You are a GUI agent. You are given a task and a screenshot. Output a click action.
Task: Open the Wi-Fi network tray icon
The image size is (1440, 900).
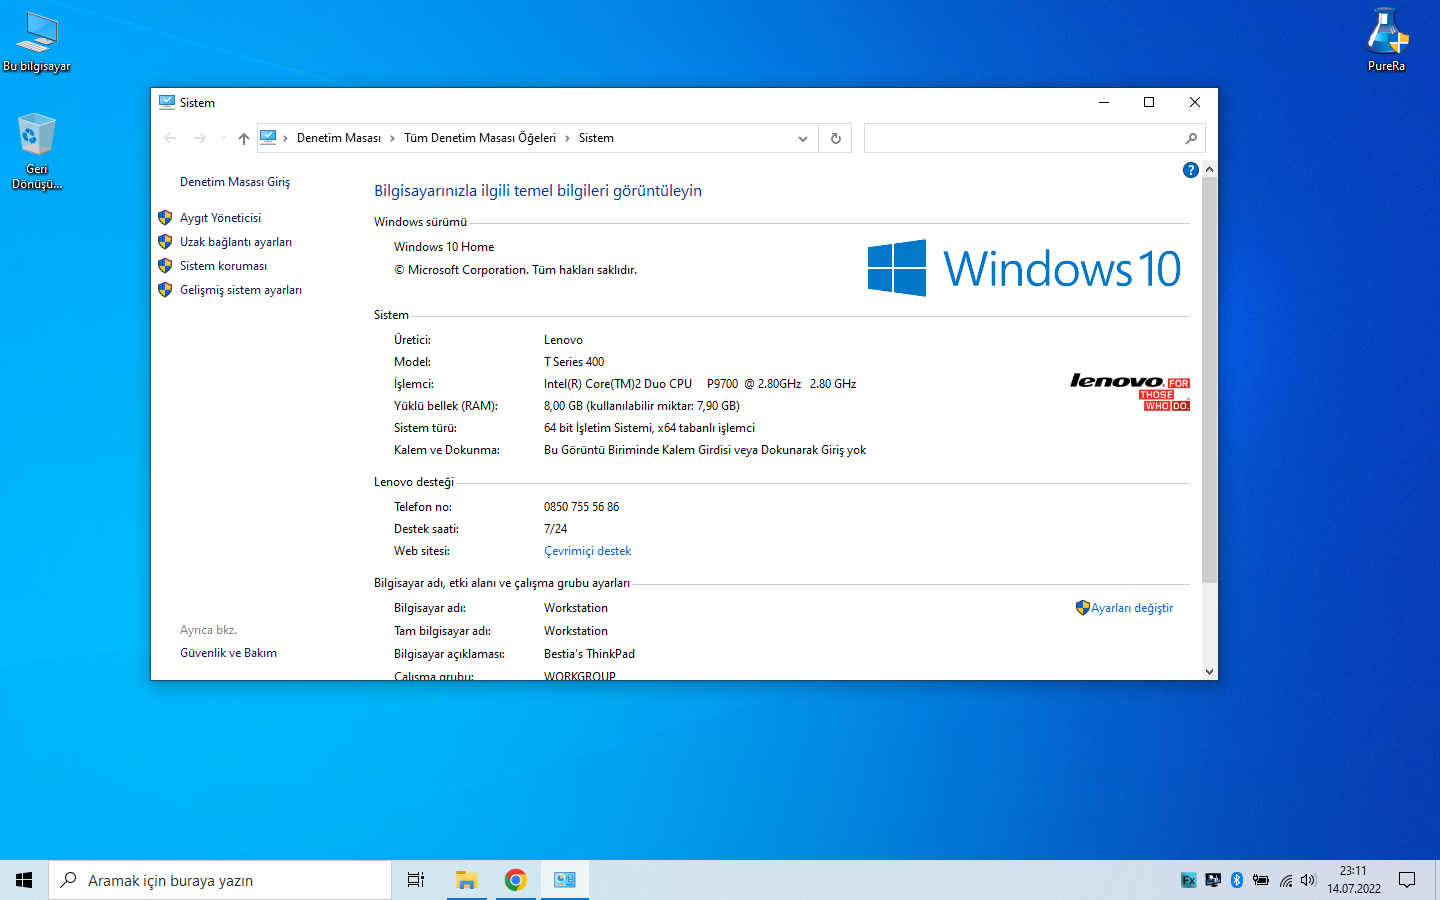click(1285, 880)
